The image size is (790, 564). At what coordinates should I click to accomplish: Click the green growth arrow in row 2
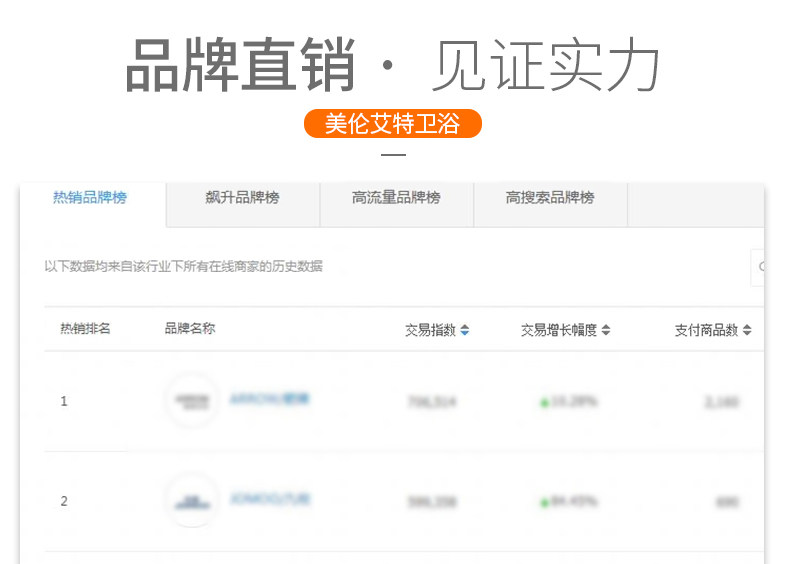click(544, 502)
